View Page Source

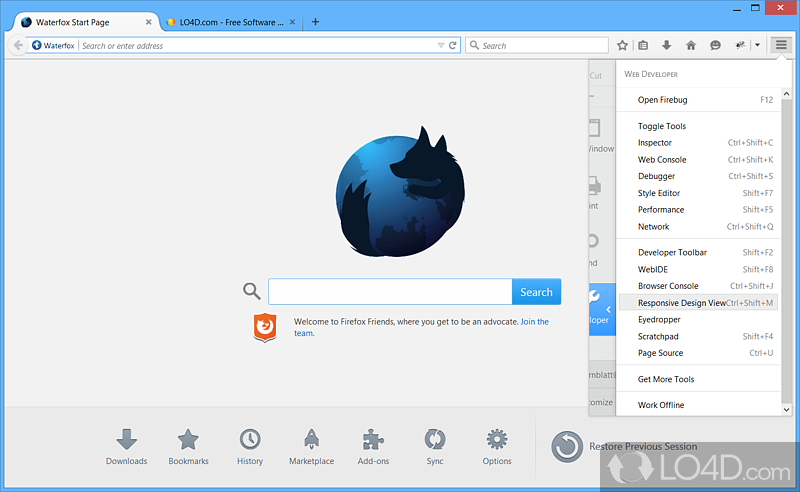coord(698,353)
